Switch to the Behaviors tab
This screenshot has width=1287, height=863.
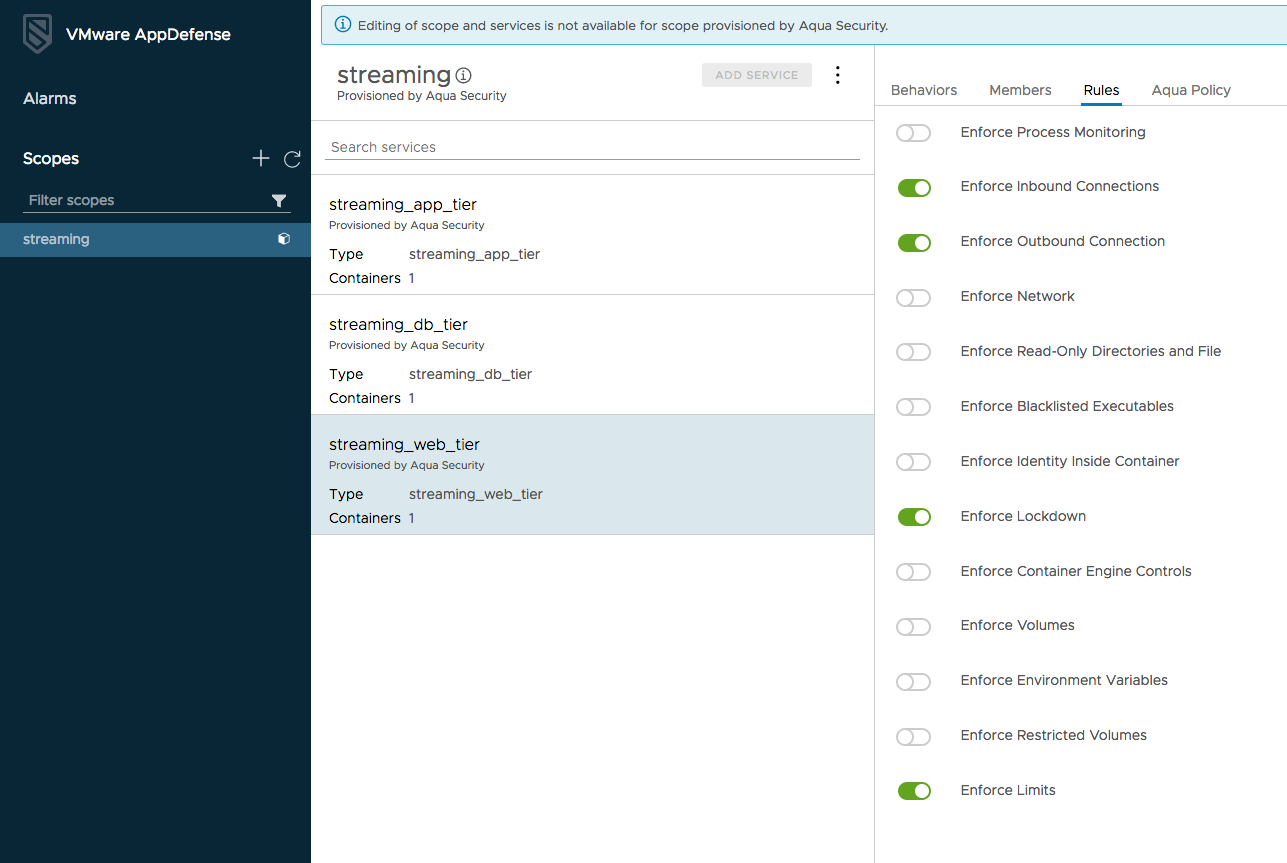tap(924, 90)
